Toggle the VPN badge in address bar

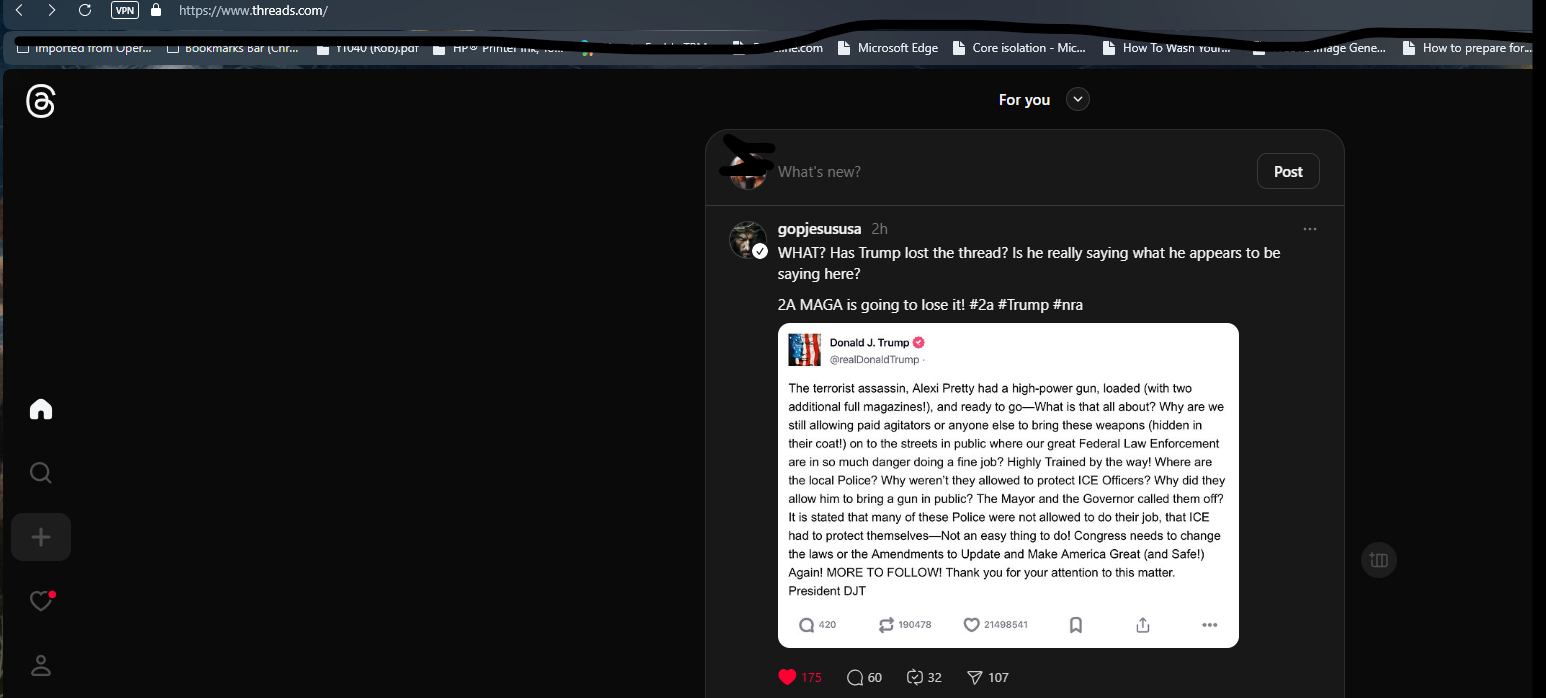pos(125,10)
